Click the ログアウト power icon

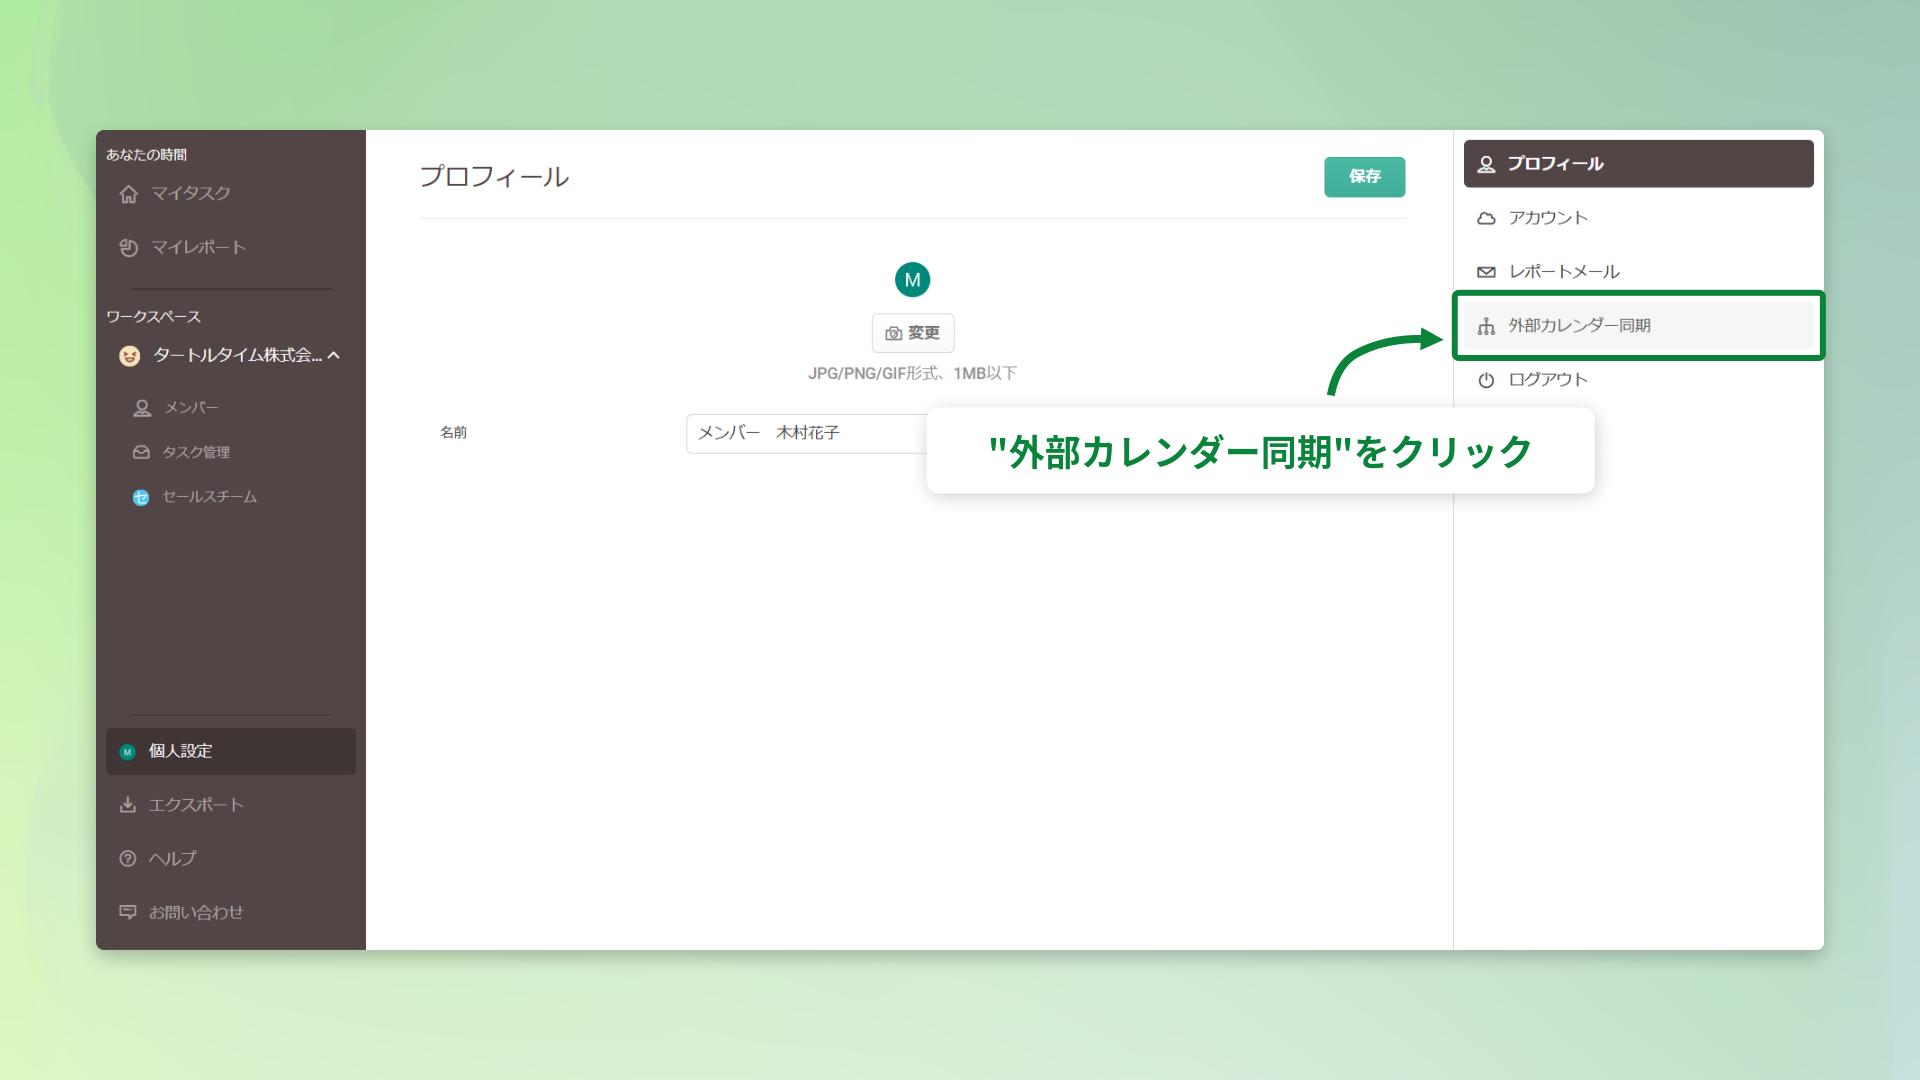coord(1487,379)
